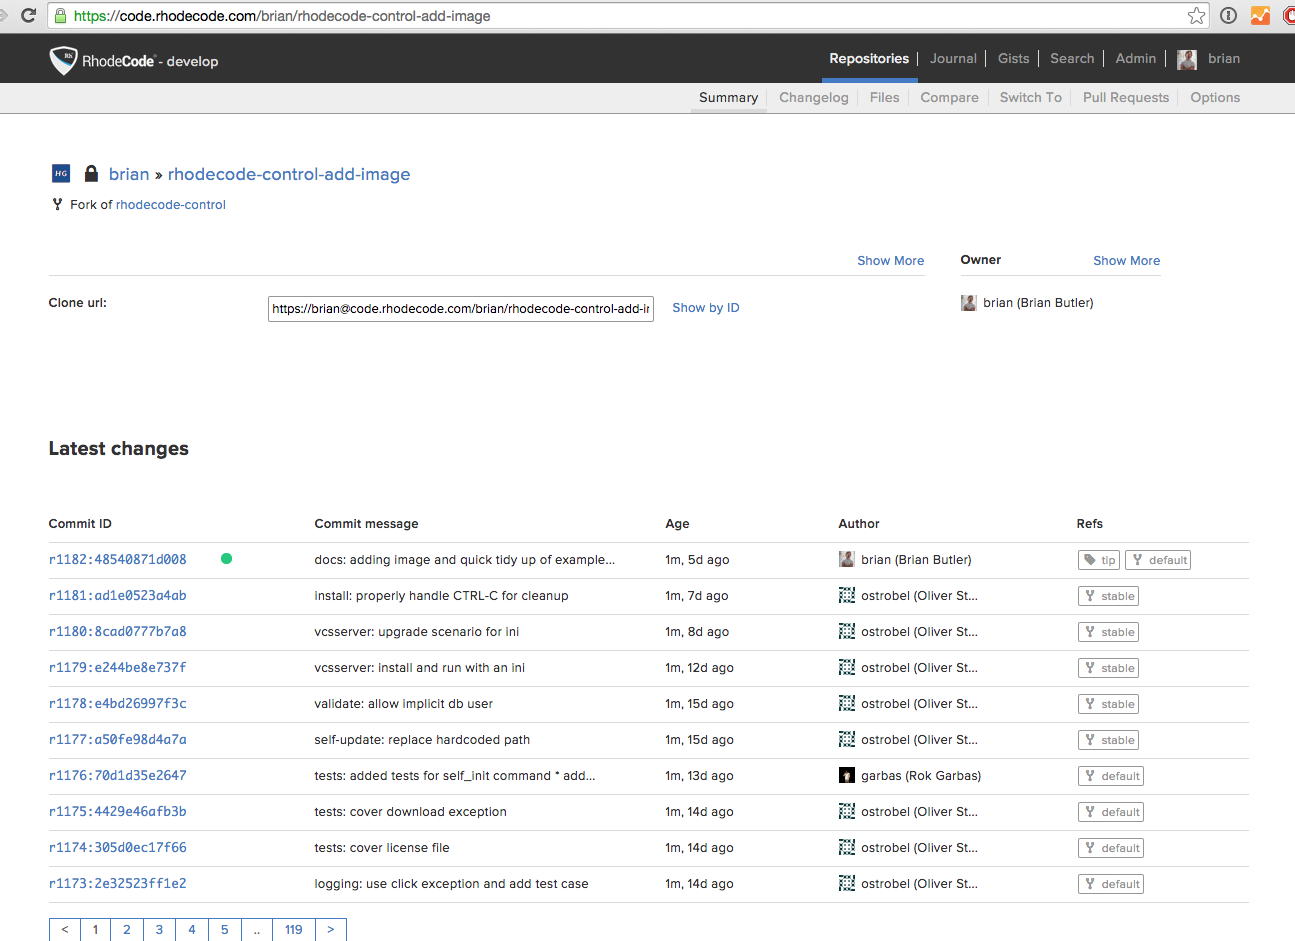Screen dimensions: 1295x941
Task: Click brian's avatar in the top navigation
Action: point(1187,59)
